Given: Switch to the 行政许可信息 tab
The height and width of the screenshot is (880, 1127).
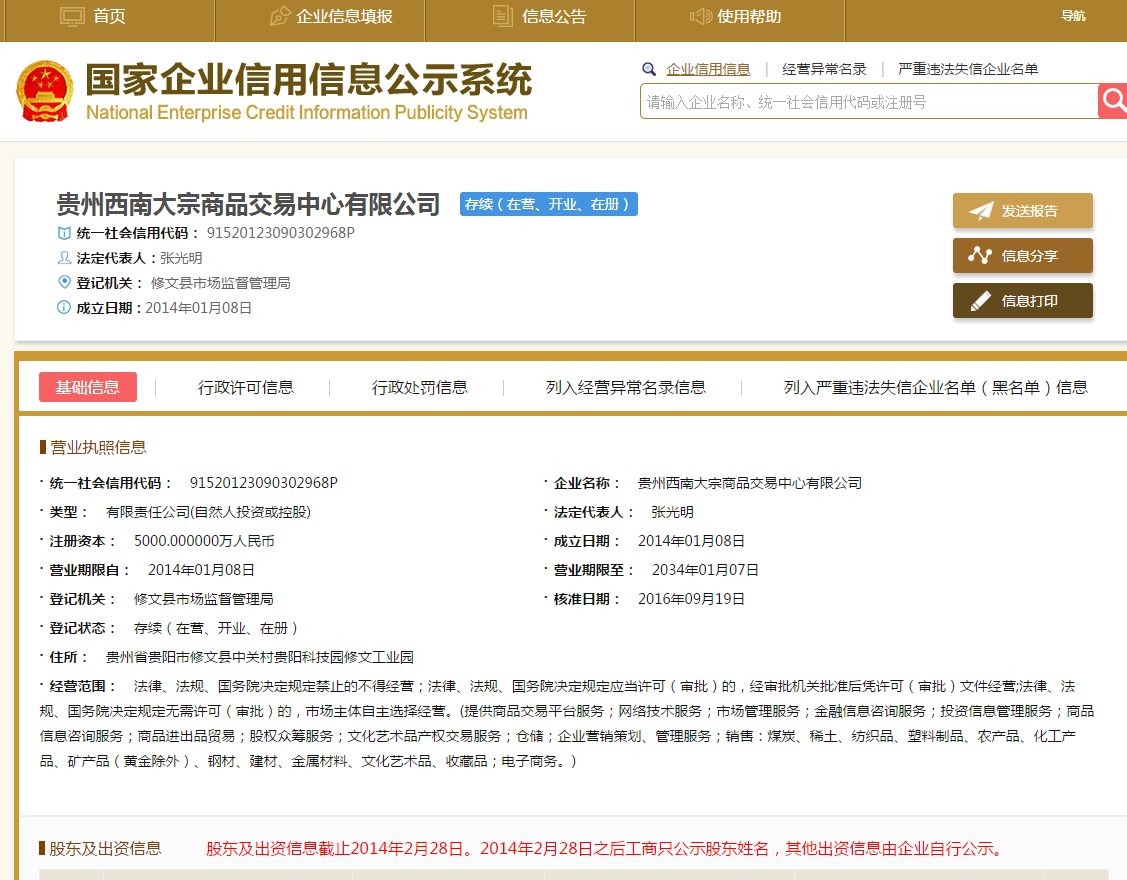Looking at the screenshot, I should click(x=245, y=387).
